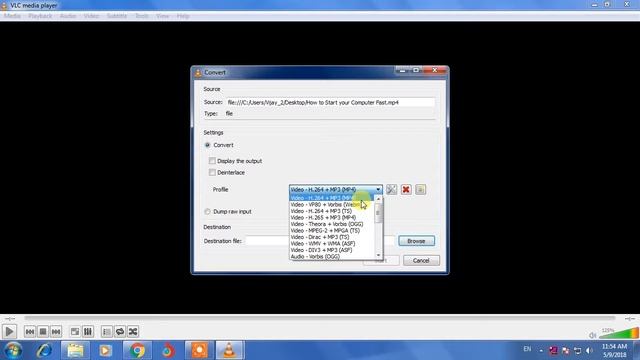Enable random shuffle playback icon

(x=133, y=331)
